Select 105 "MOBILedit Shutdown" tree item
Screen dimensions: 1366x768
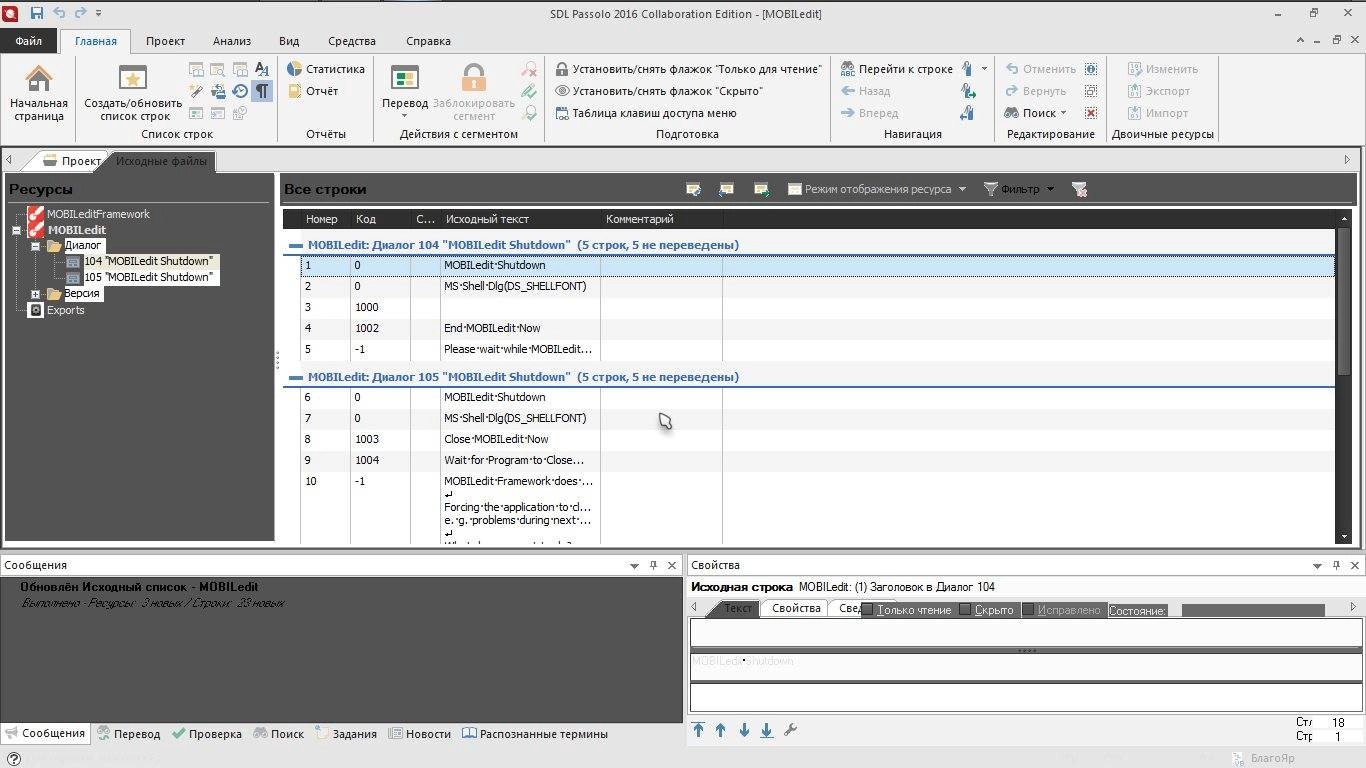point(148,277)
